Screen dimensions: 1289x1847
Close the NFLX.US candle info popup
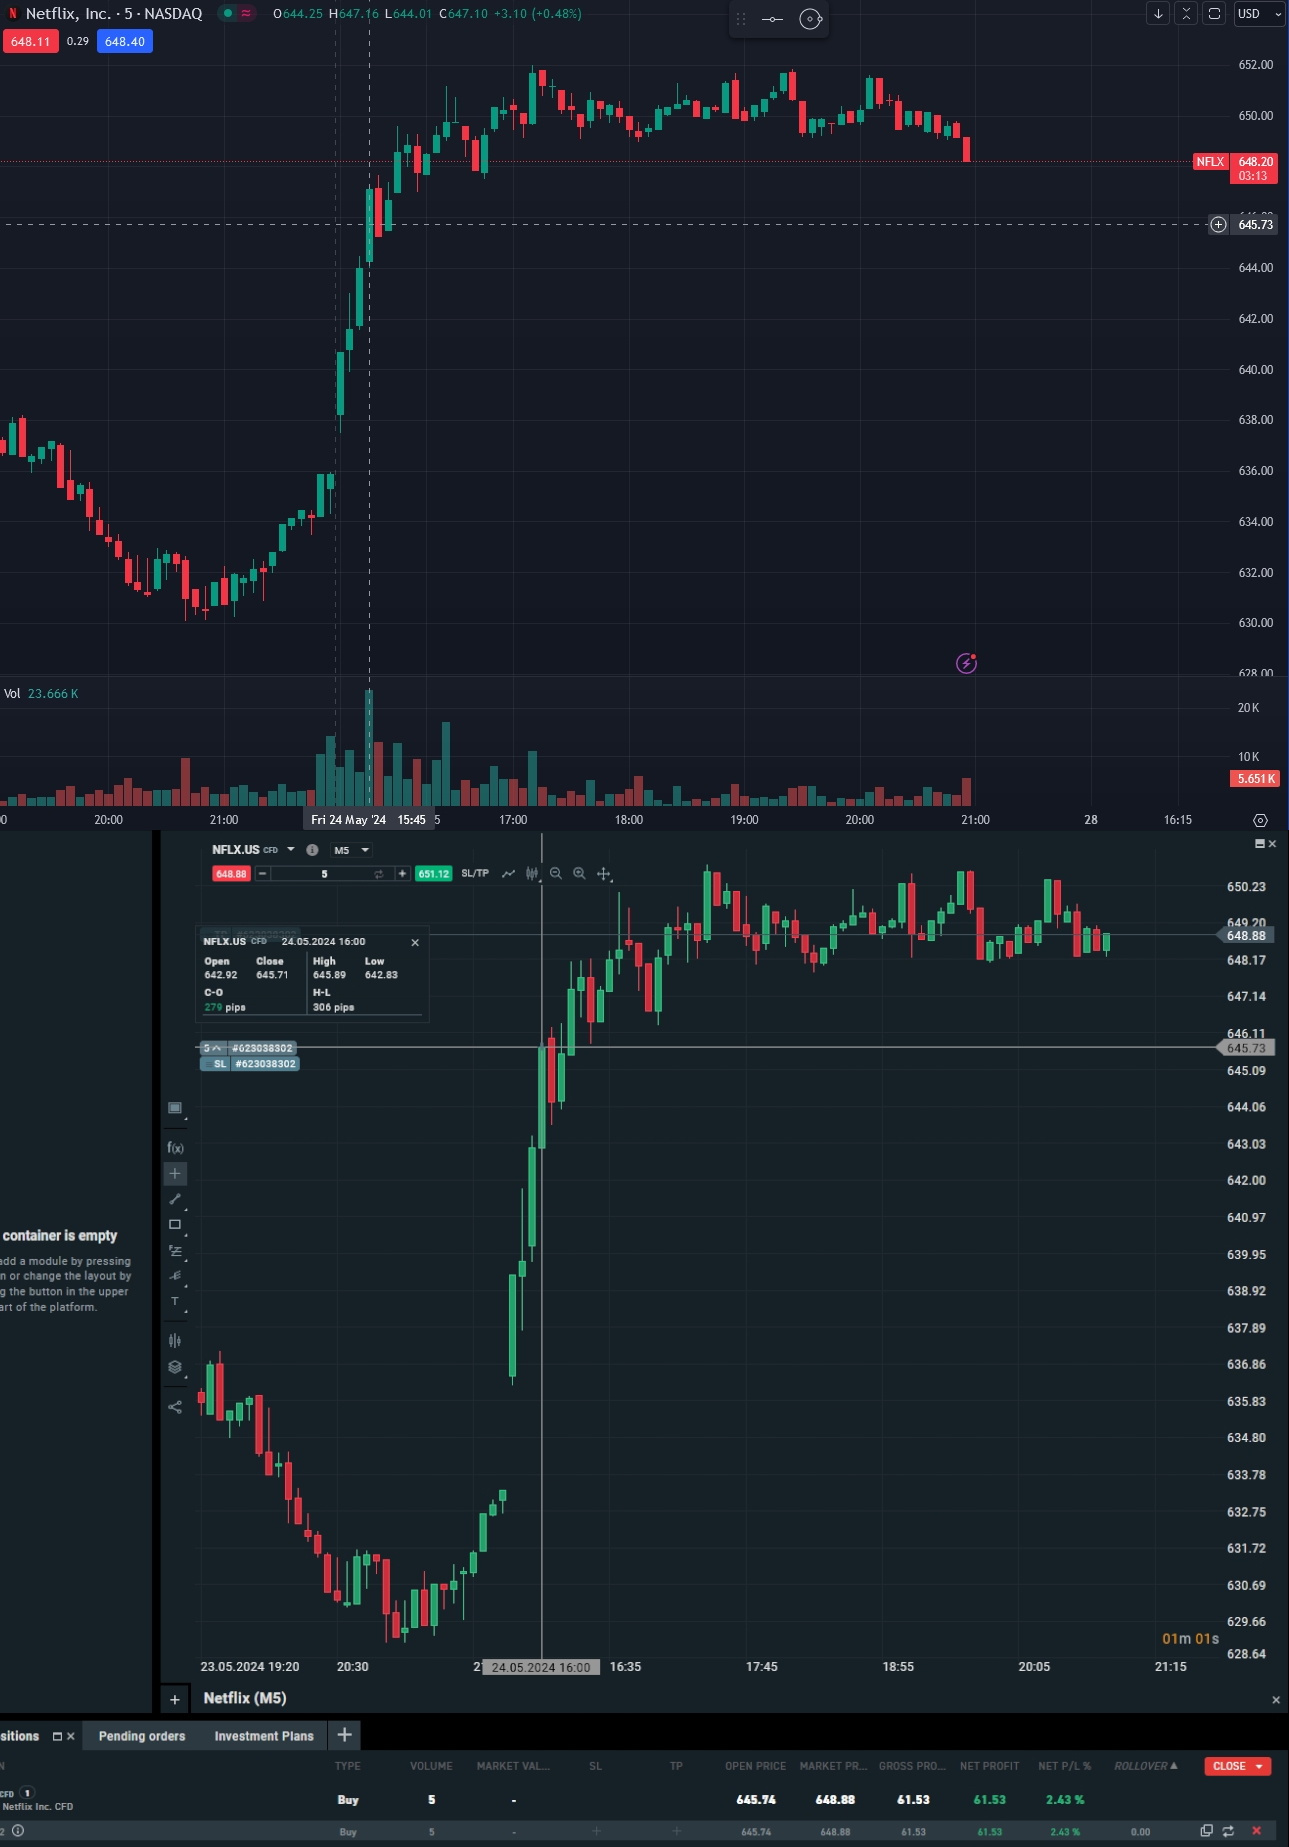point(415,942)
